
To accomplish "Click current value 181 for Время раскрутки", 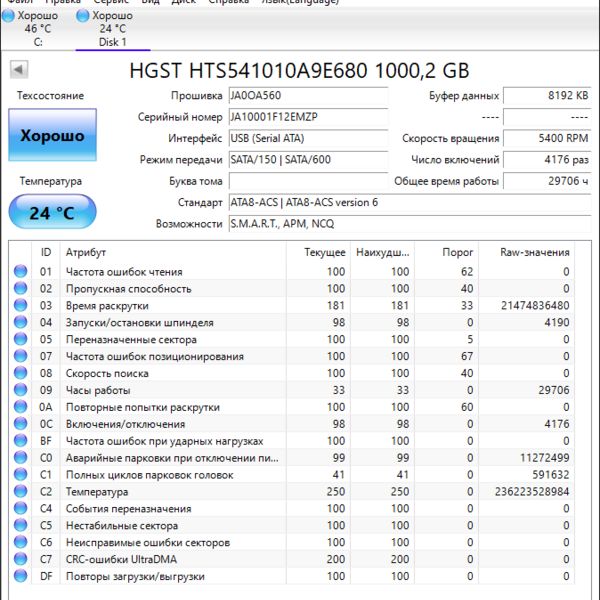I will (336, 305).
